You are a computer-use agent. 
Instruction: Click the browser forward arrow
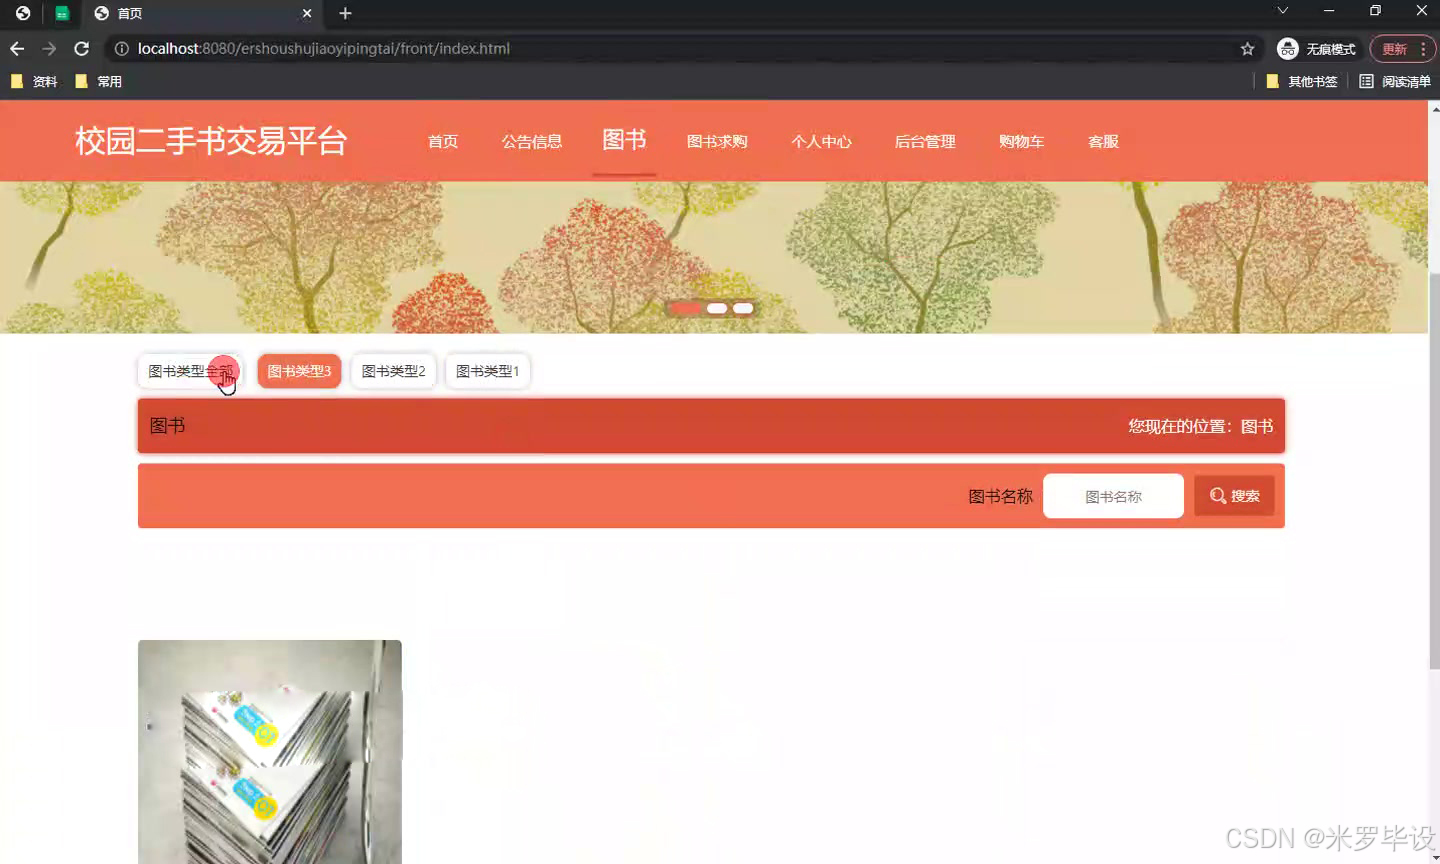click(x=49, y=48)
